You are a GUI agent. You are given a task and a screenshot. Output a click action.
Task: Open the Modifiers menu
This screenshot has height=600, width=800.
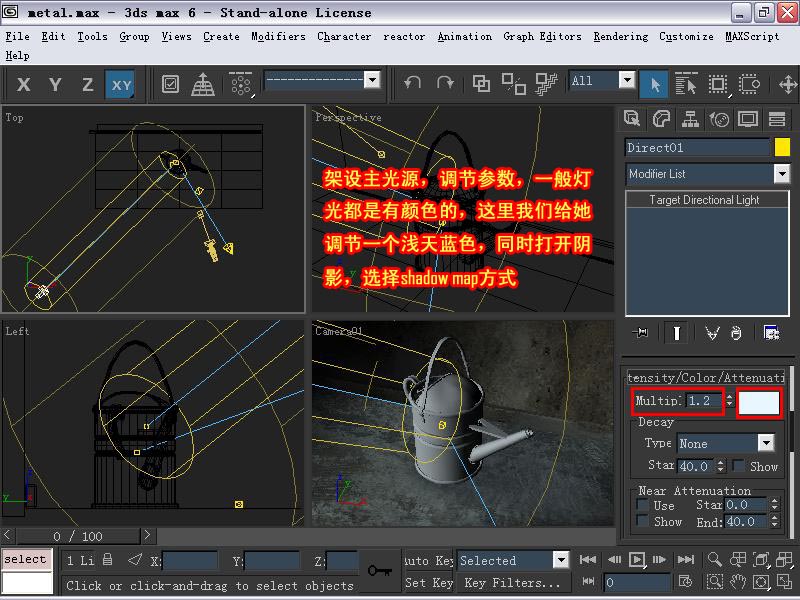[278, 36]
